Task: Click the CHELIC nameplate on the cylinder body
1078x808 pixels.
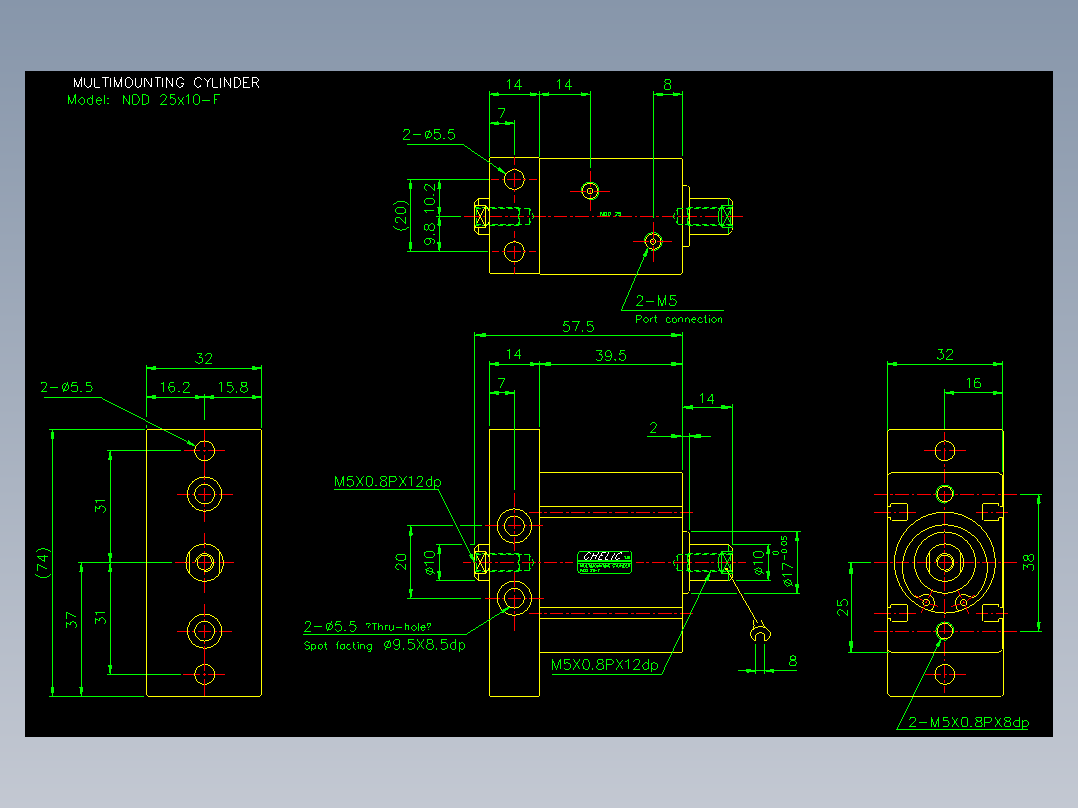Action: [x=604, y=562]
